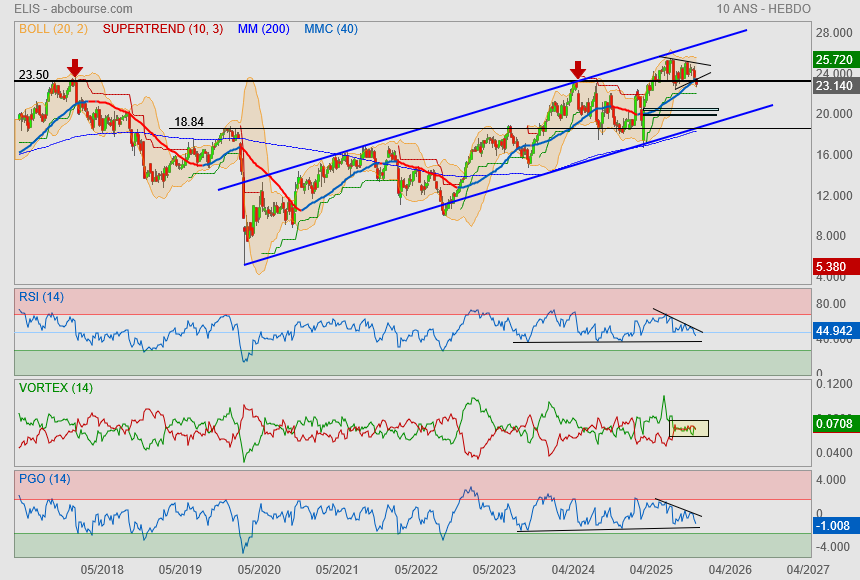Viewport: 860px width, 580px height.
Task: Click the green 25.720 price tag
Action: pos(835,59)
